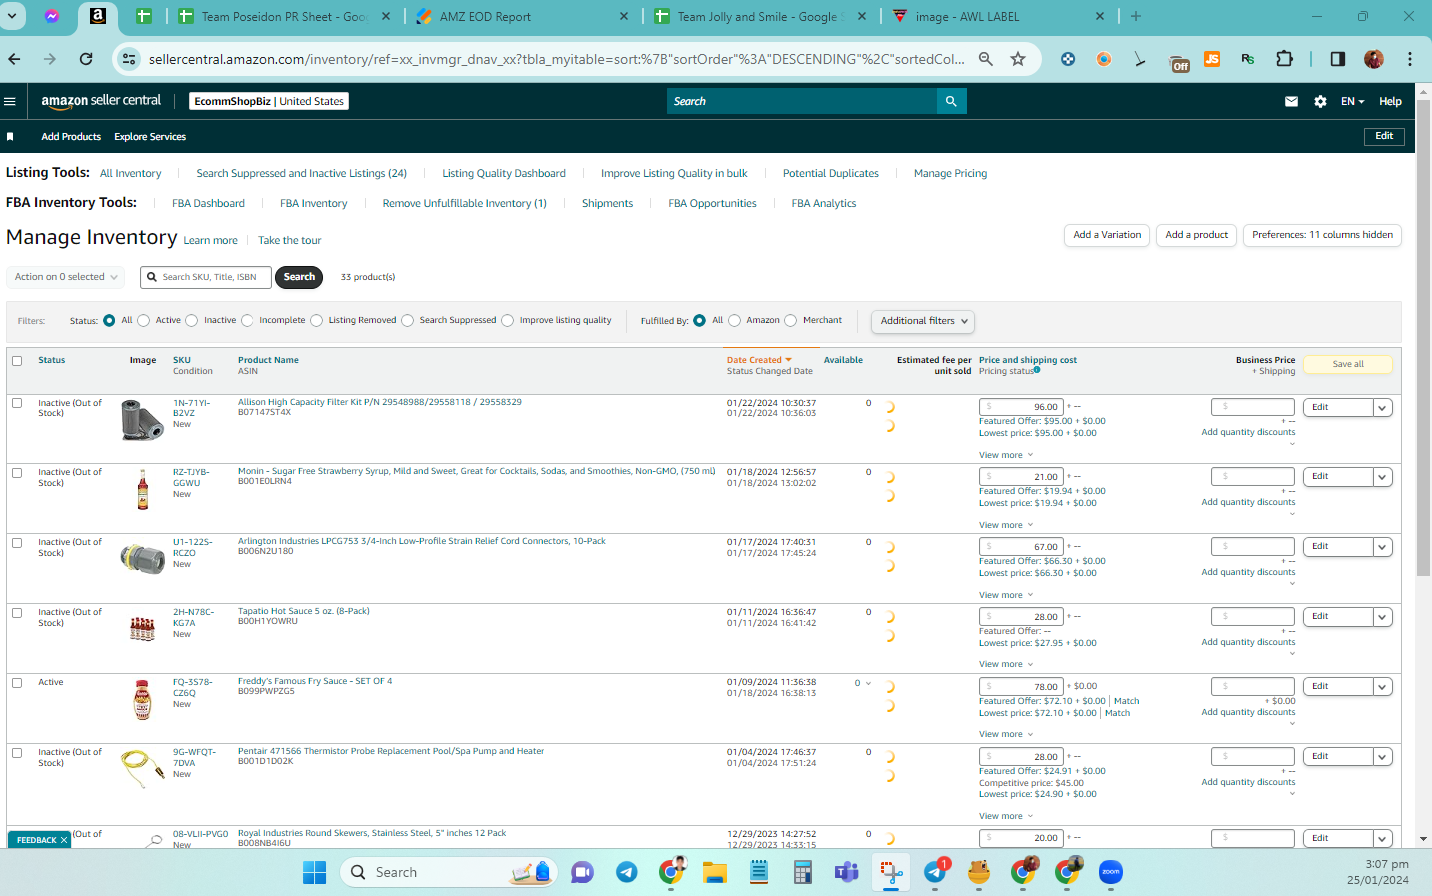This screenshot has width=1432, height=896.
Task: Open a new browser tab
Action: pos(1136,16)
